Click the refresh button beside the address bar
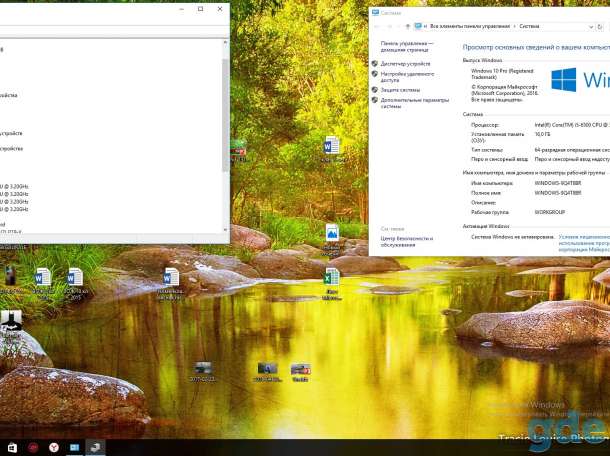Screen dimensions: 610x456 point(600,26)
